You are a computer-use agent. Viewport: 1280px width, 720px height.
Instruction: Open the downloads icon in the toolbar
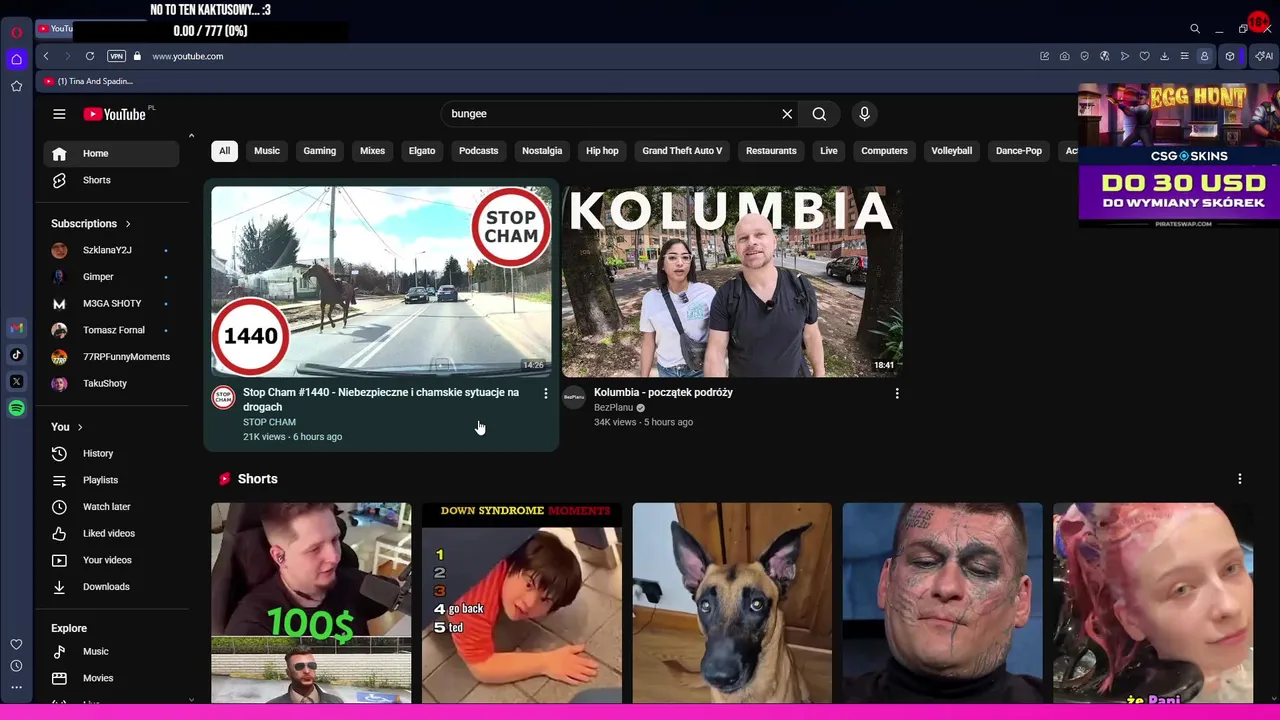1164,56
